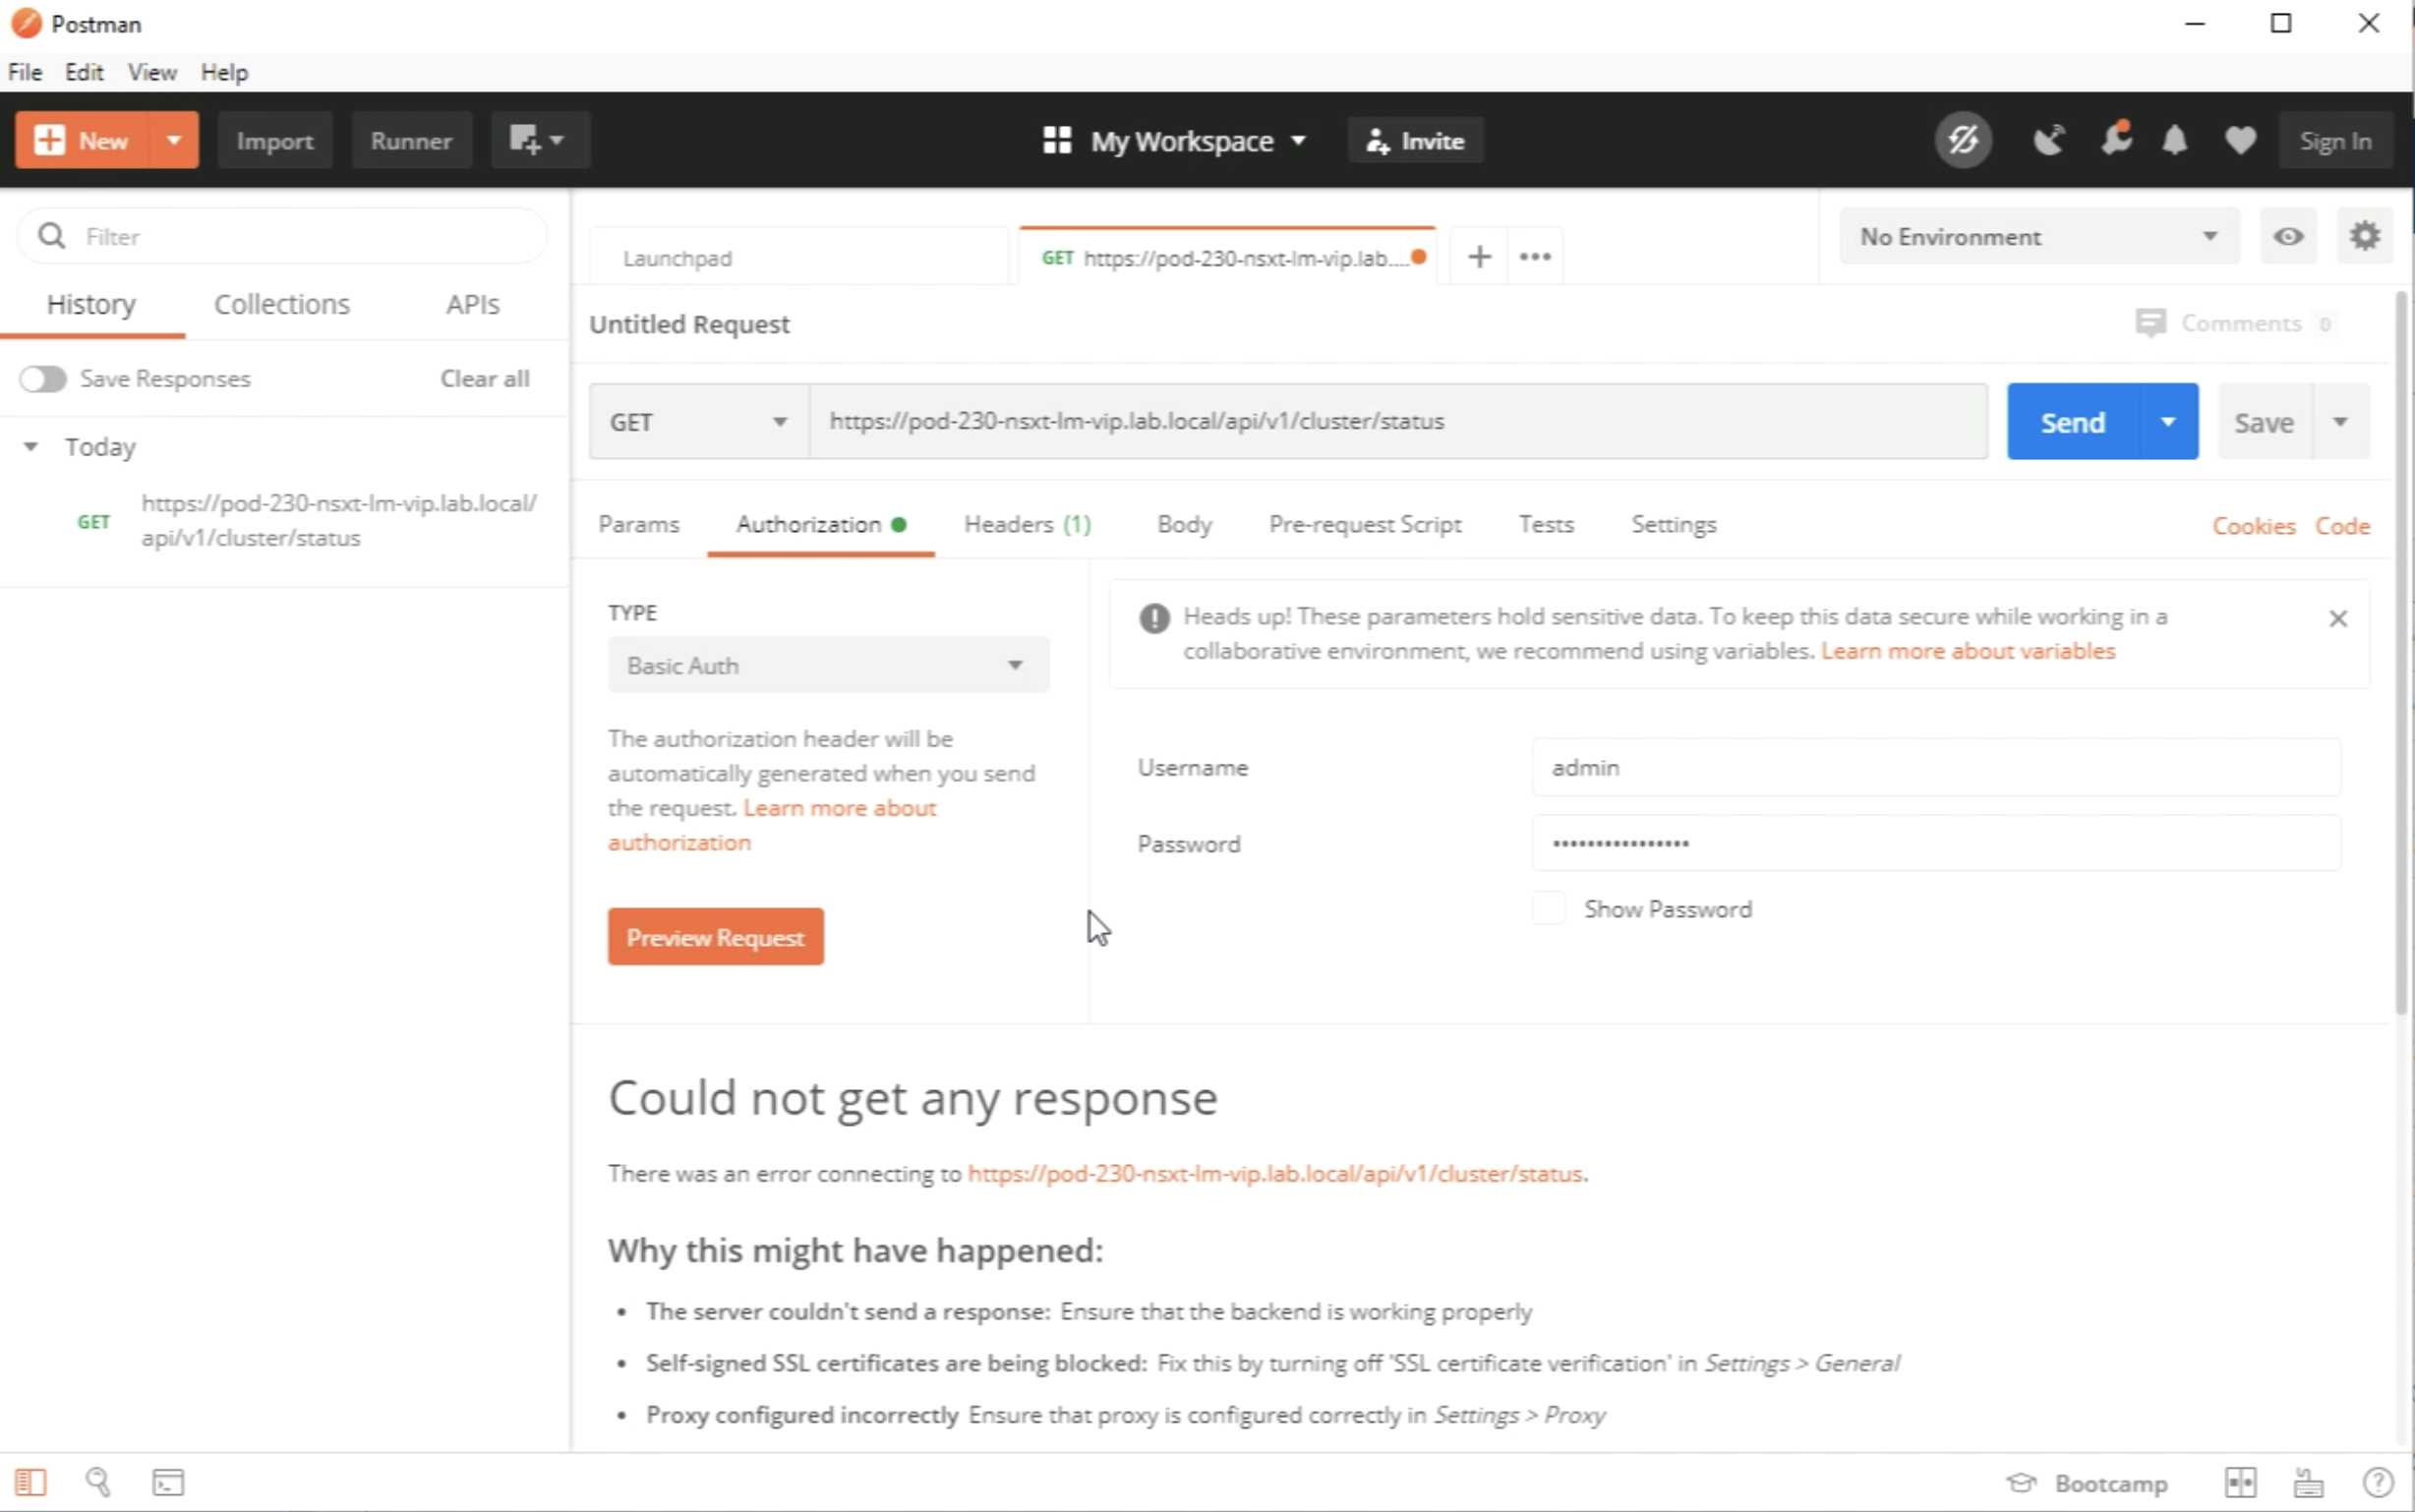Toggle sidebar icon in the status bar
The width and height of the screenshot is (2415, 1512).
(x=31, y=1482)
